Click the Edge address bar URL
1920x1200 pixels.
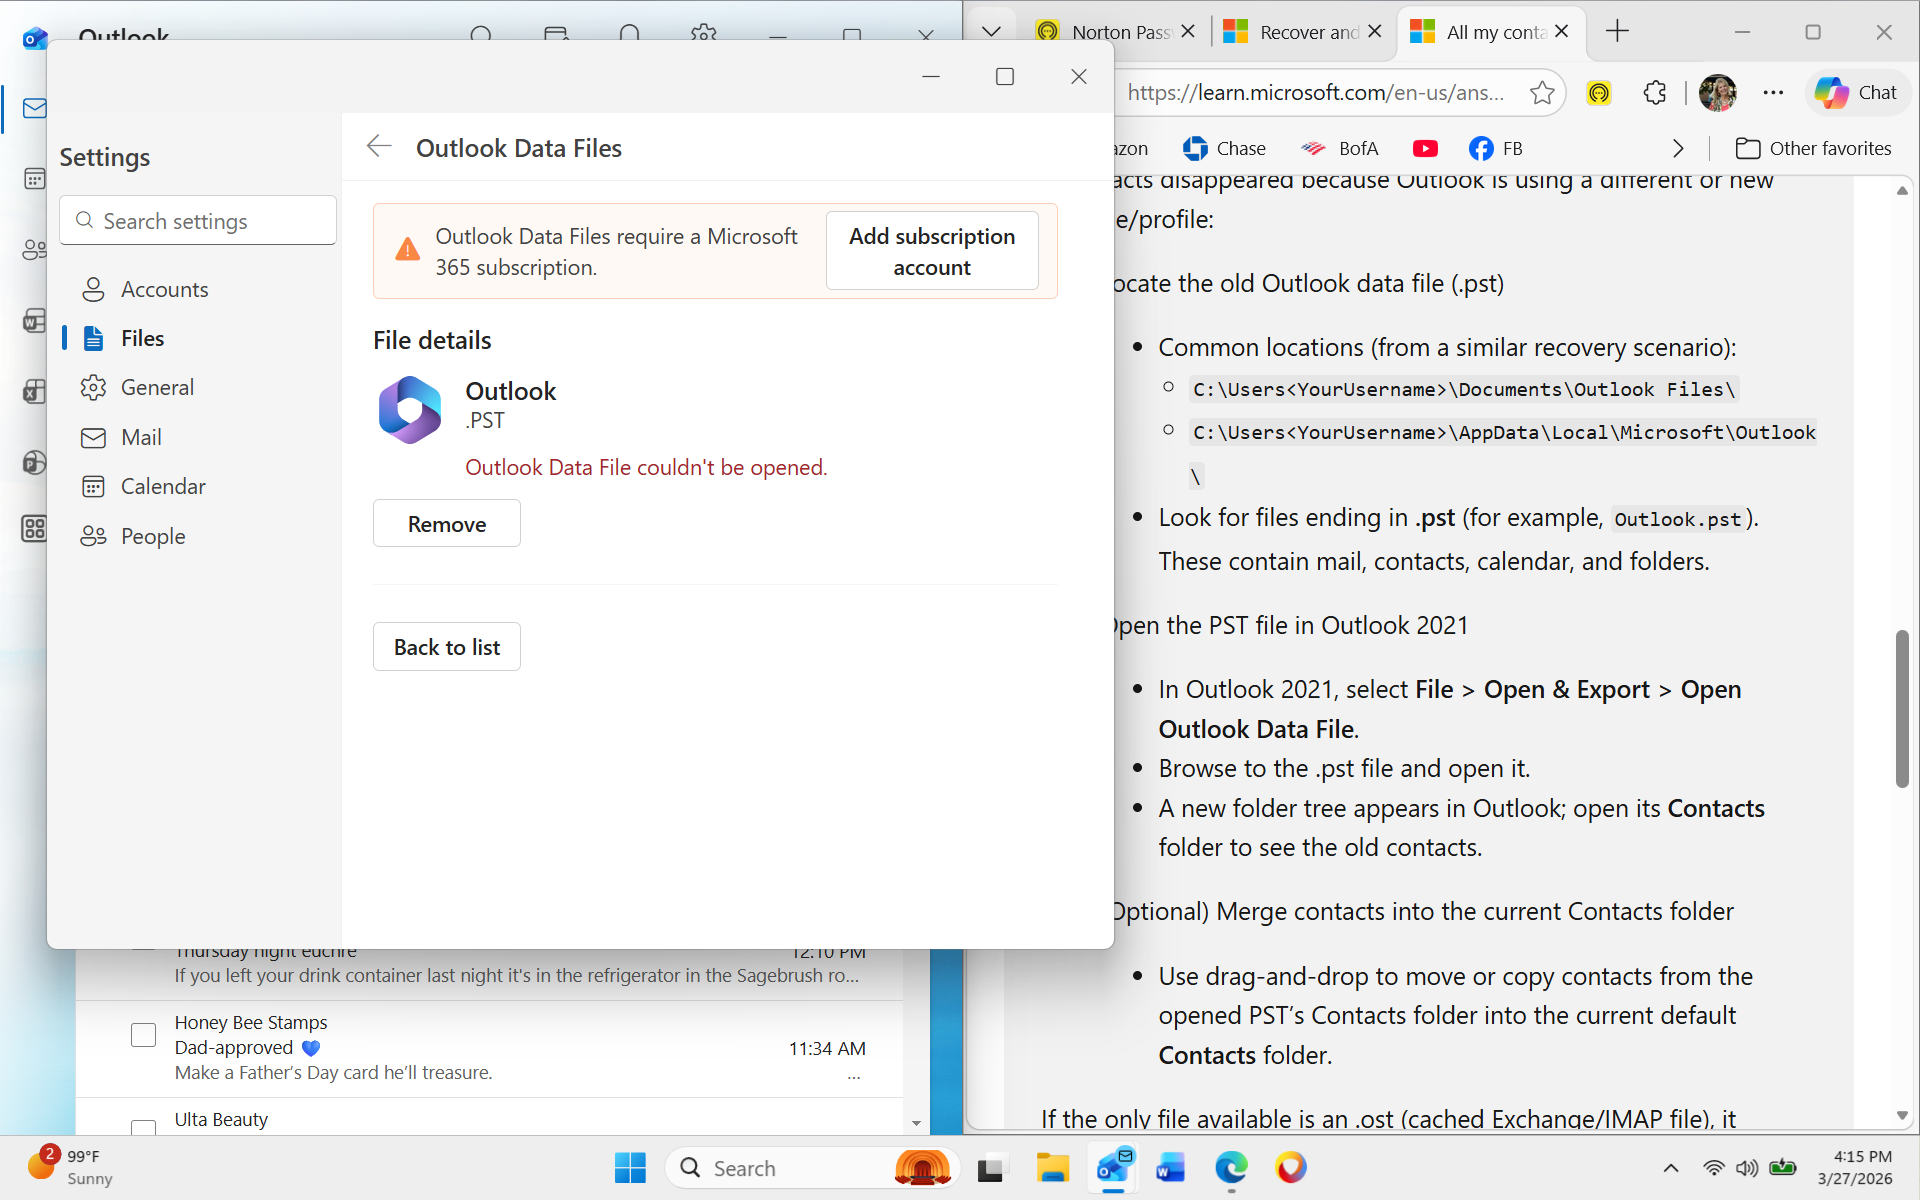point(1316,93)
